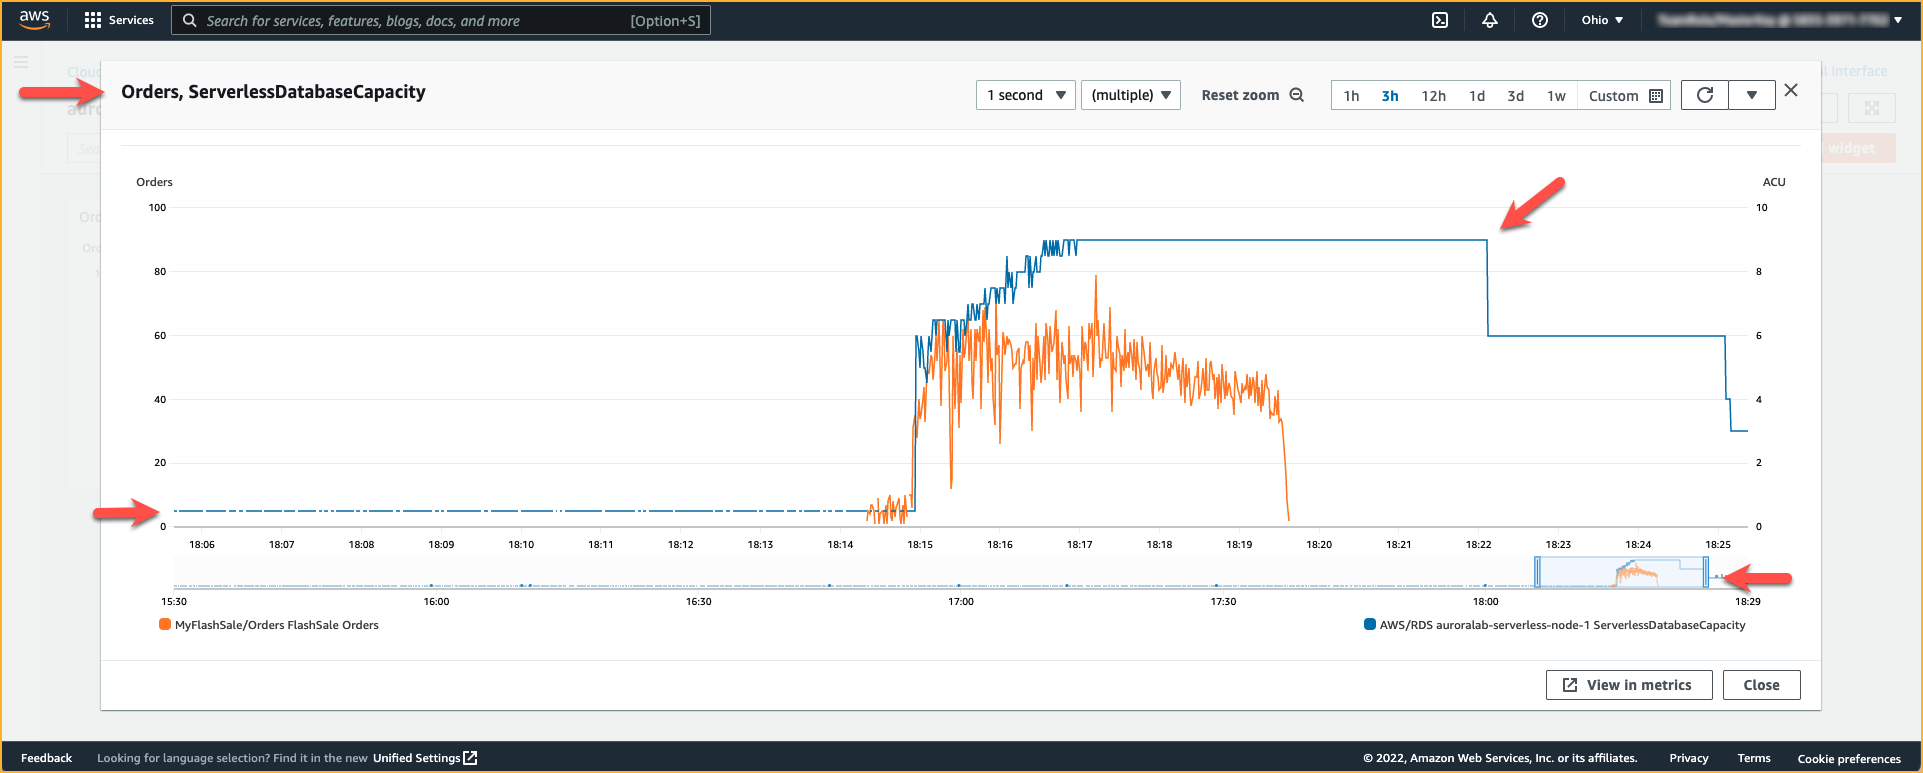Screen dimensions: 1923x773
Task: Click the calendar icon next to Custom
Action: [x=1656, y=96]
